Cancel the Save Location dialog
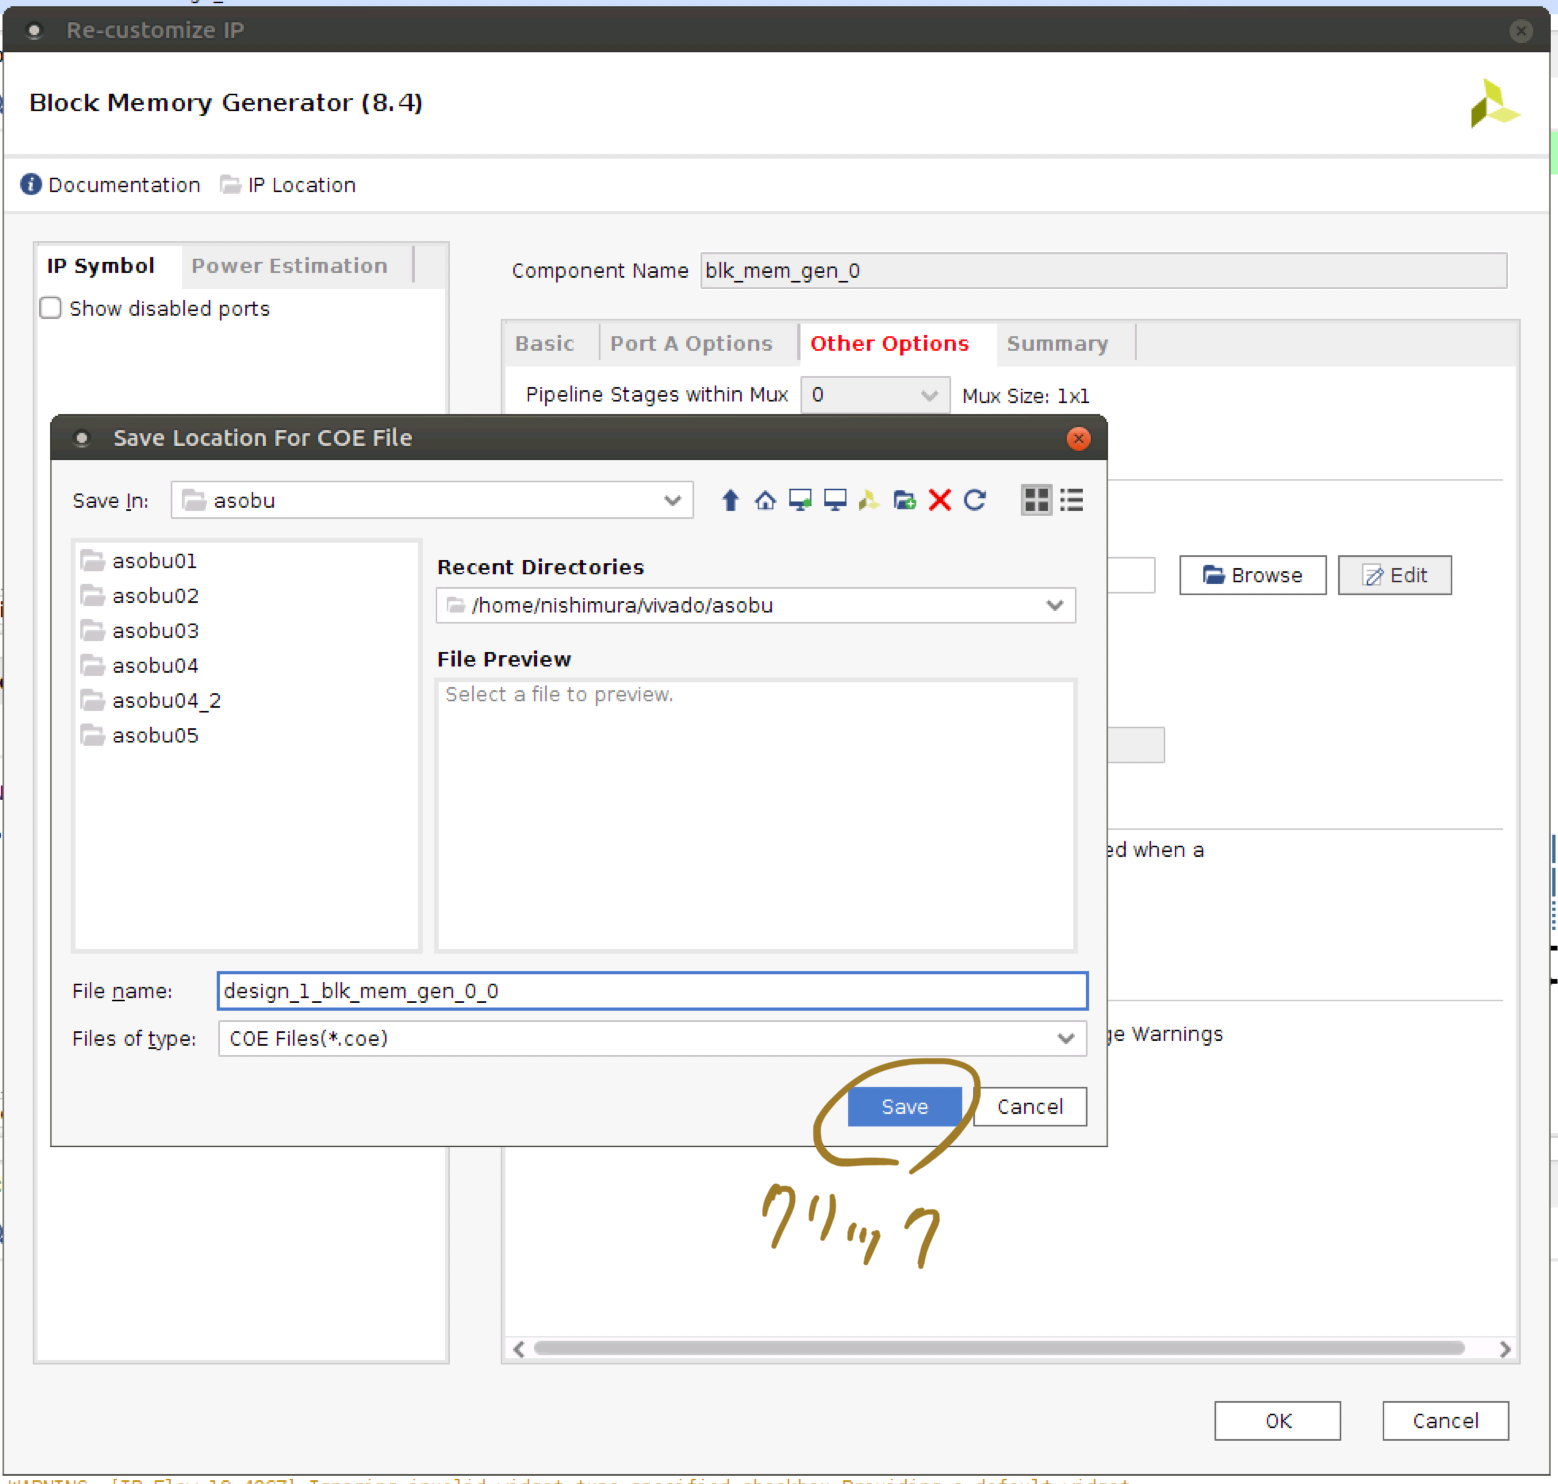The width and height of the screenshot is (1558, 1484). [1030, 1107]
